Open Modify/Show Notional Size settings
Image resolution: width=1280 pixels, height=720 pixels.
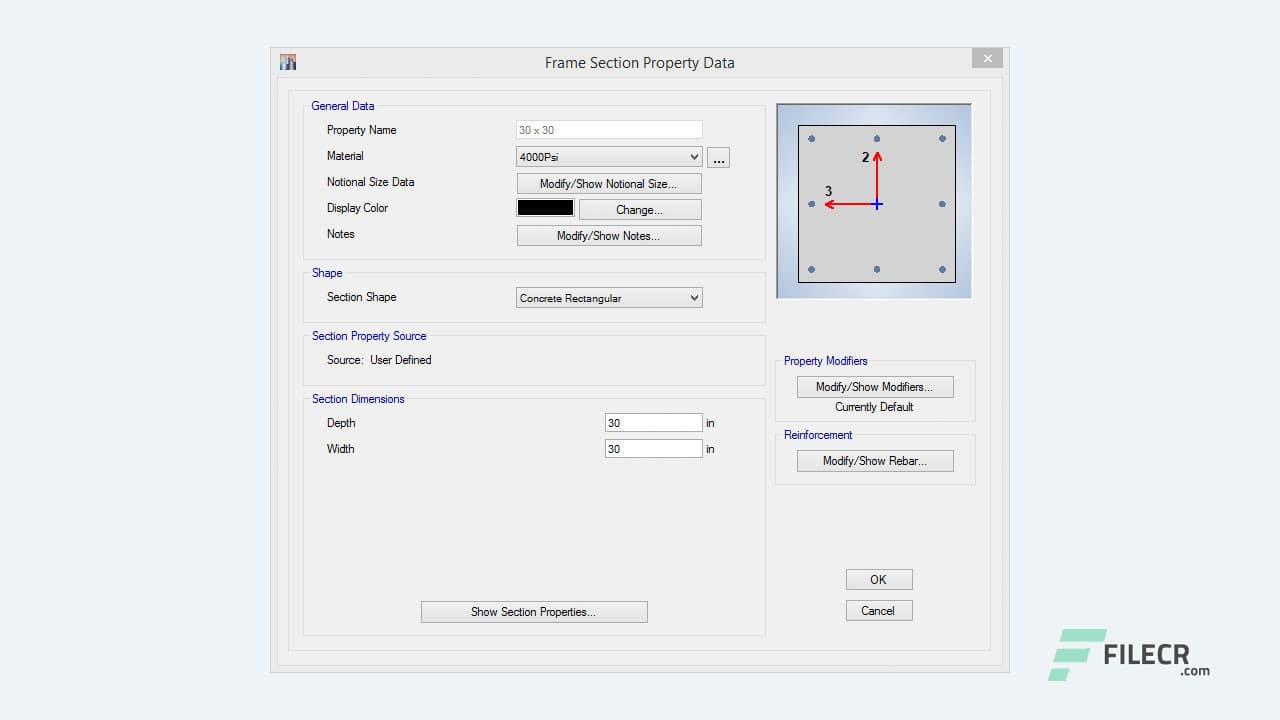click(x=608, y=183)
